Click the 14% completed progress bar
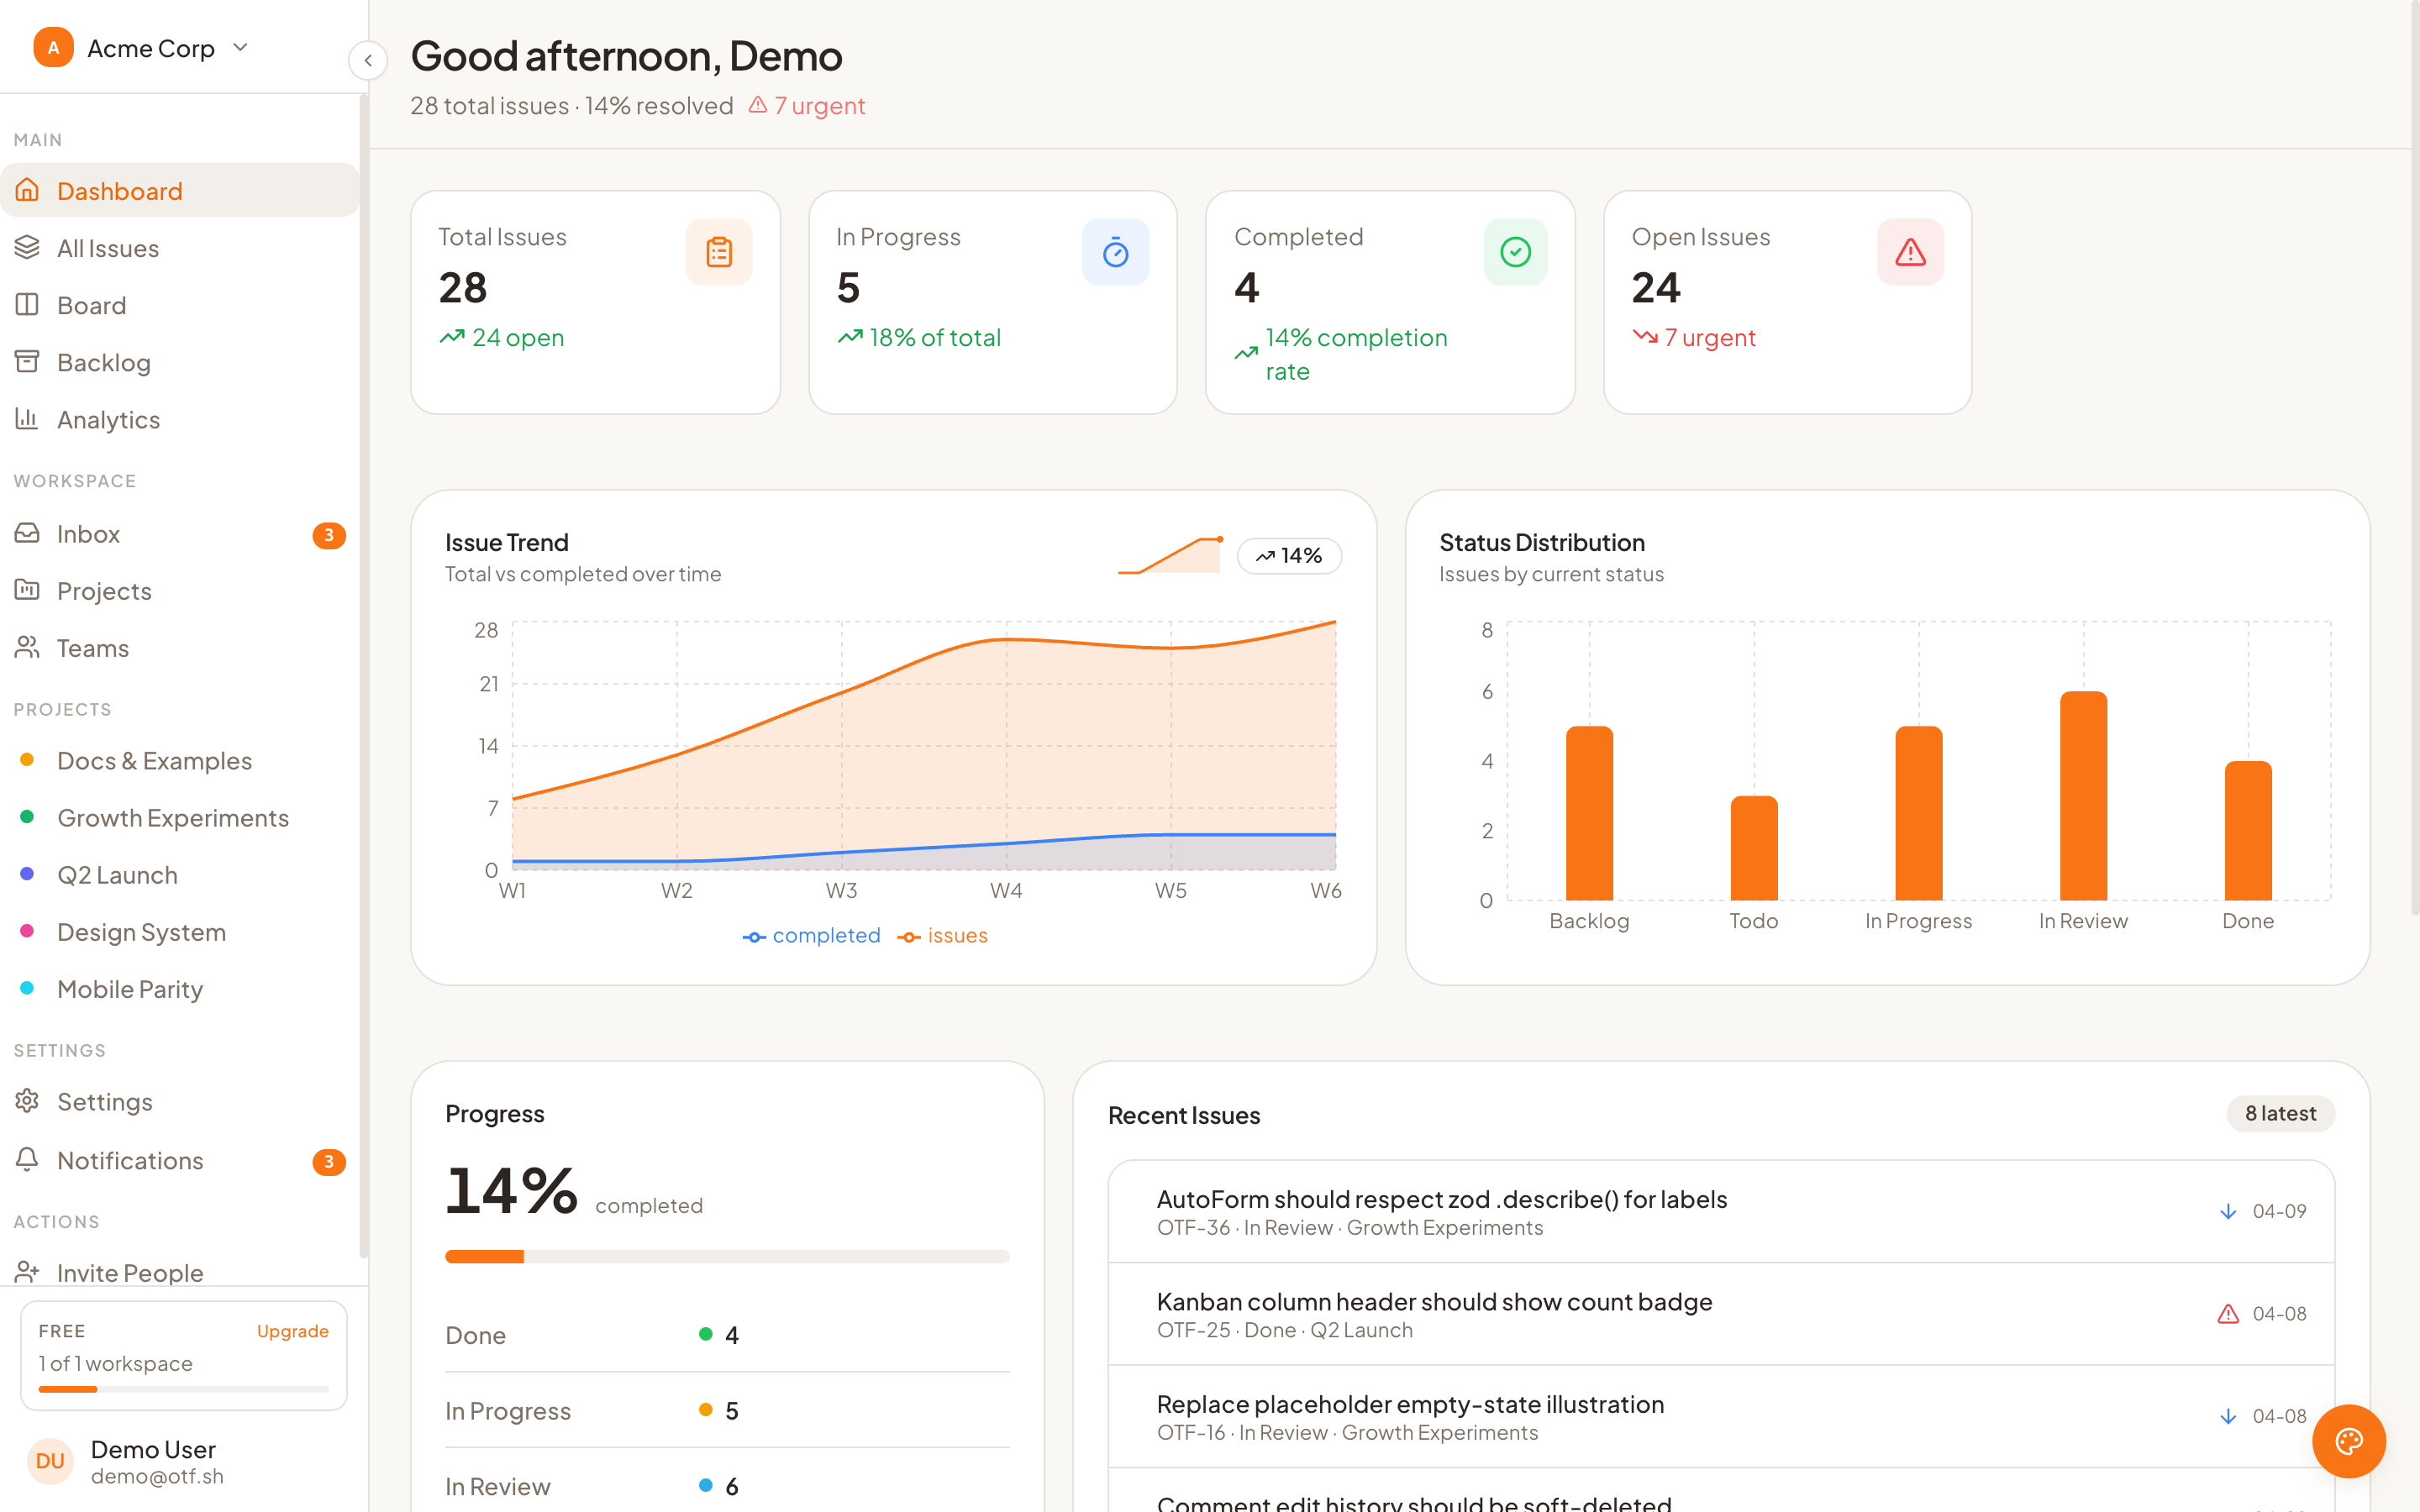This screenshot has width=2420, height=1512. pos(727,1256)
